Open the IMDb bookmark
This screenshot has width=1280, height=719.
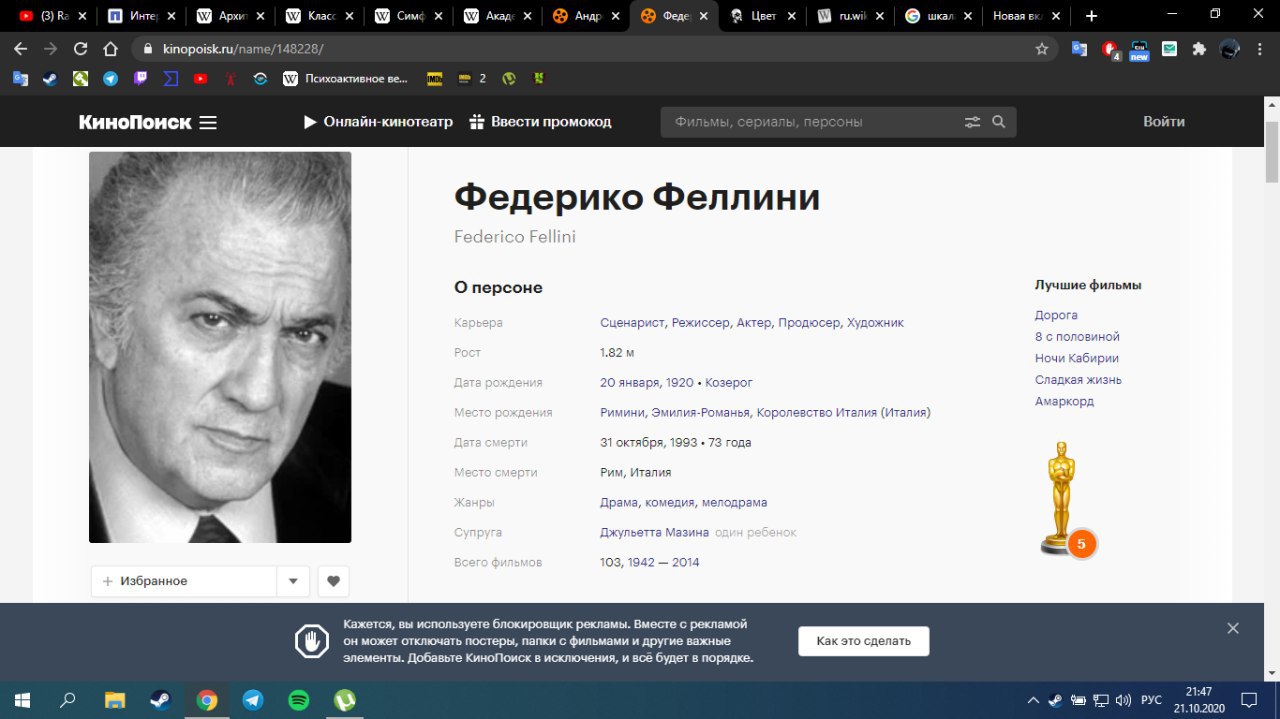(435, 78)
